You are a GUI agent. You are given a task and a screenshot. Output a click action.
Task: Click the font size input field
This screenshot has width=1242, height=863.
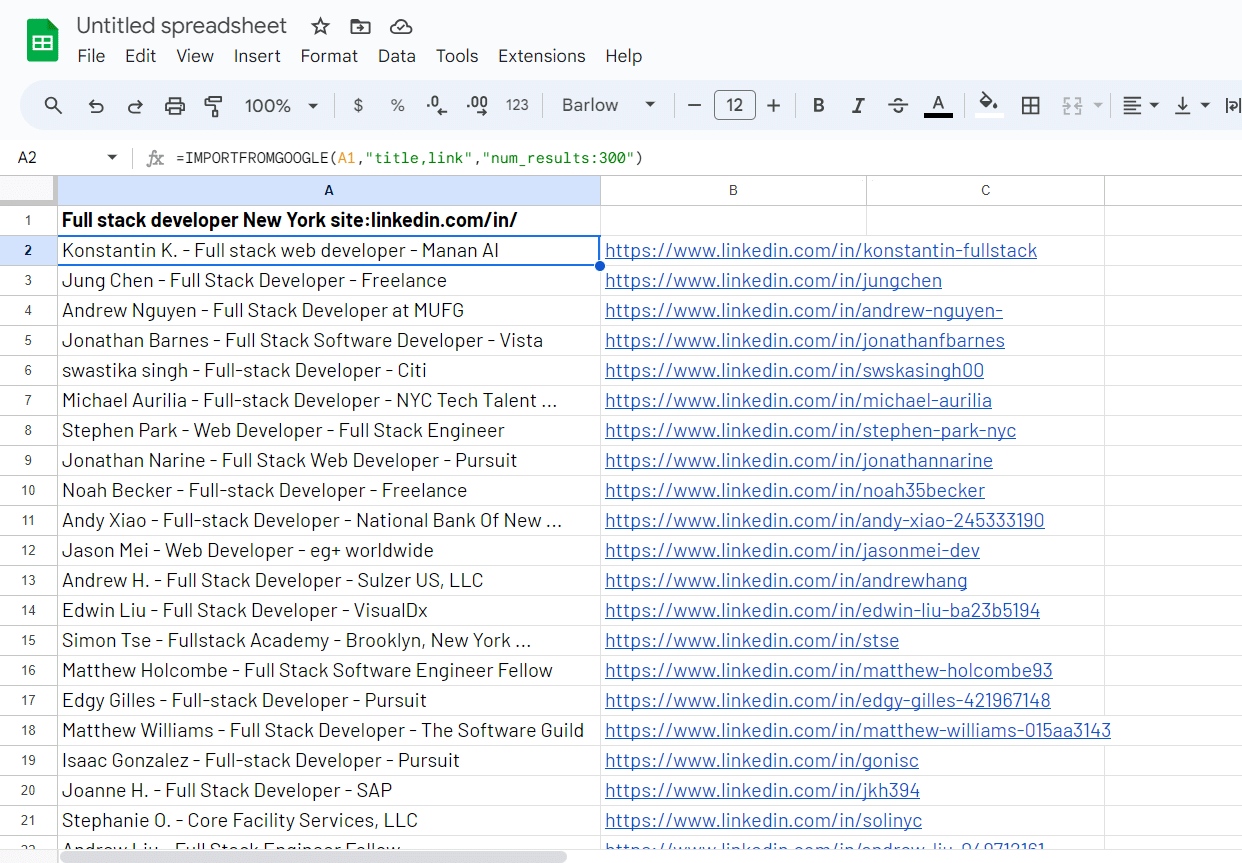[734, 106]
